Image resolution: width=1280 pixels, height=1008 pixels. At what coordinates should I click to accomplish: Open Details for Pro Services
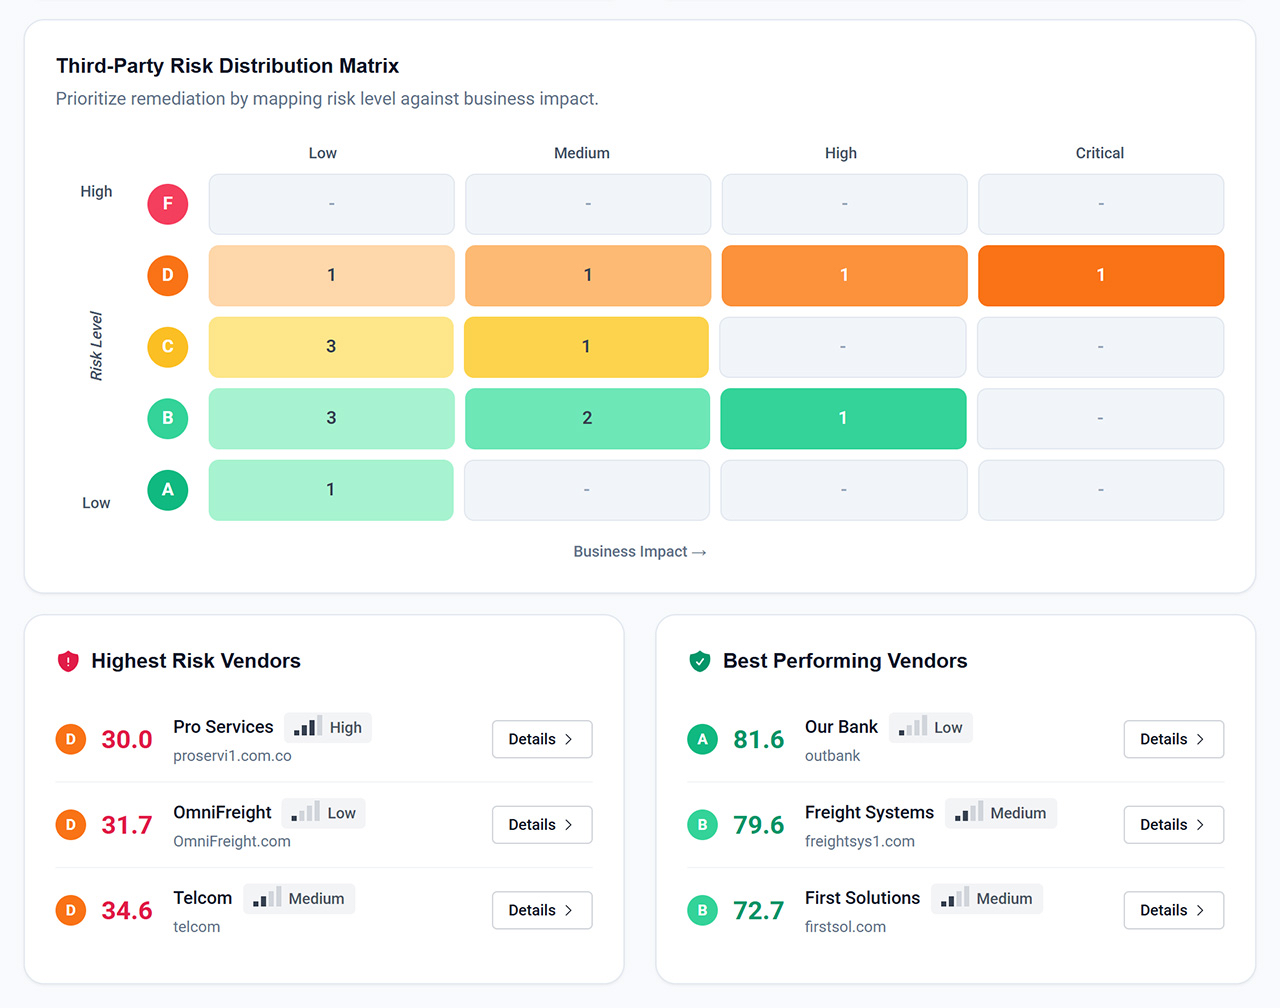(542, 739)
